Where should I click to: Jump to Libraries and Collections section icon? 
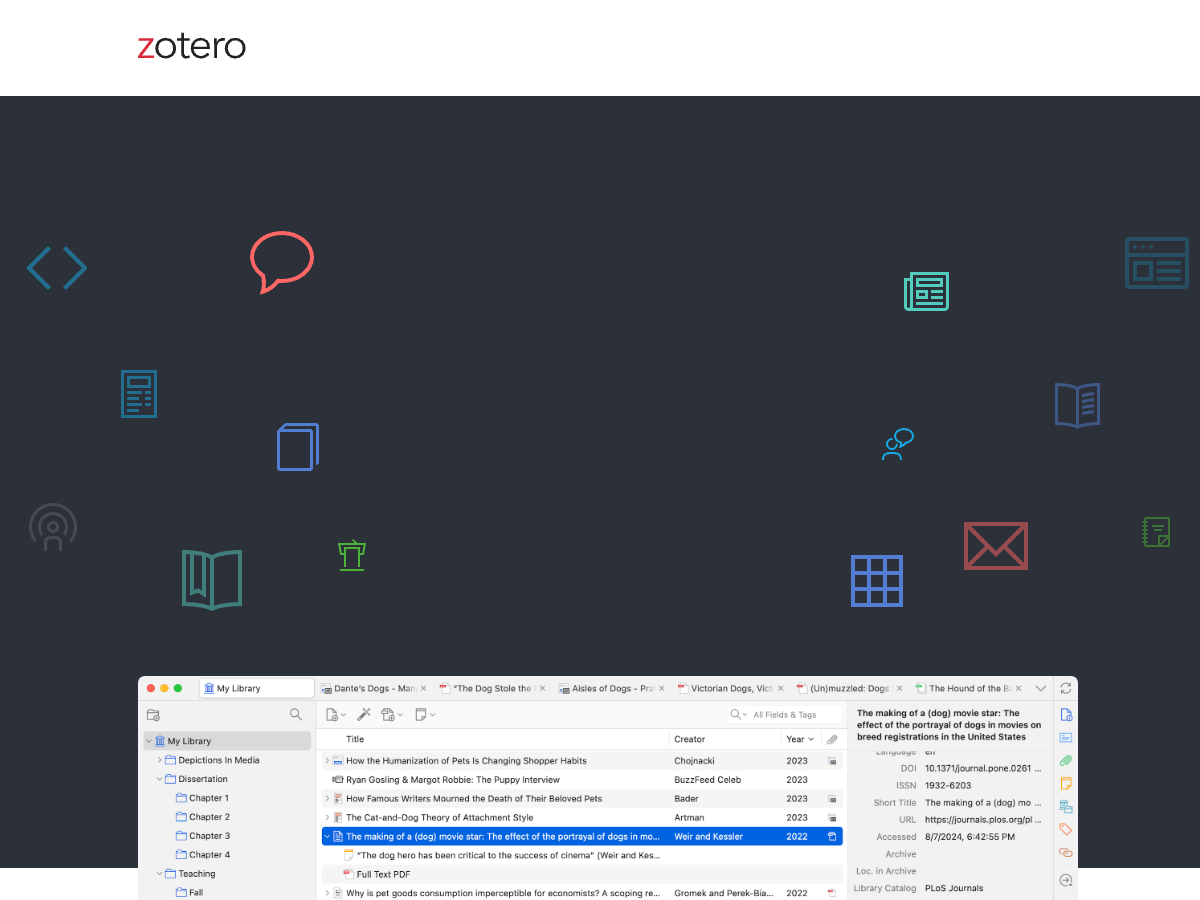[1066, 807]
